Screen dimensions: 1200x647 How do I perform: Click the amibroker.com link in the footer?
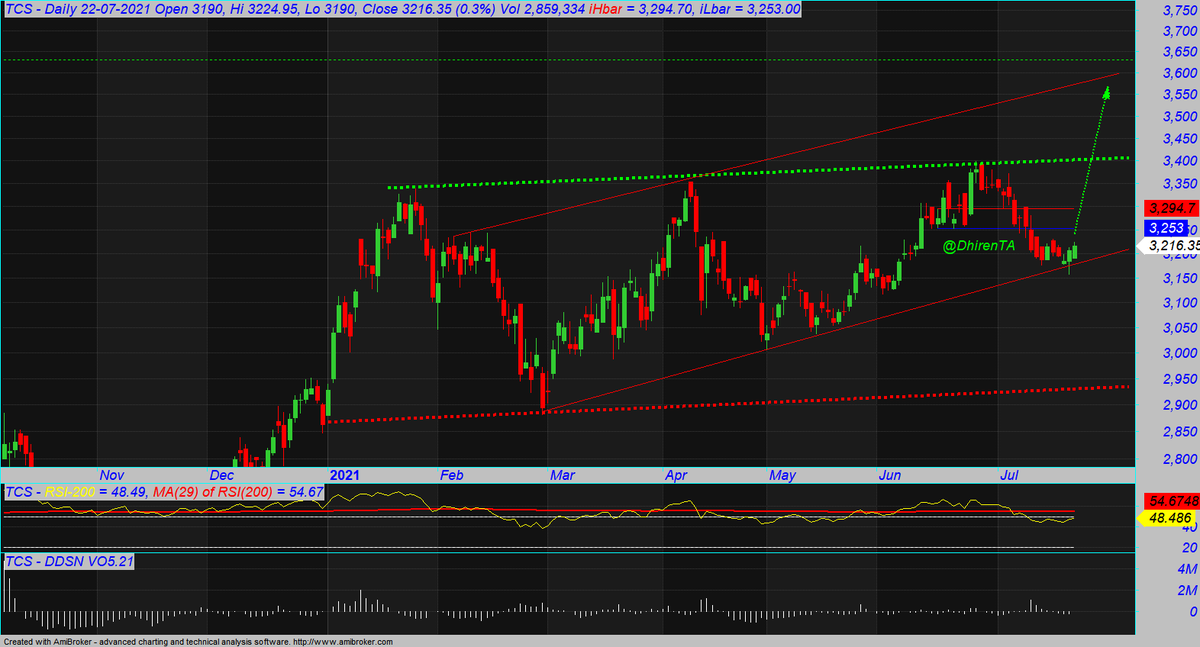(345, 642)
